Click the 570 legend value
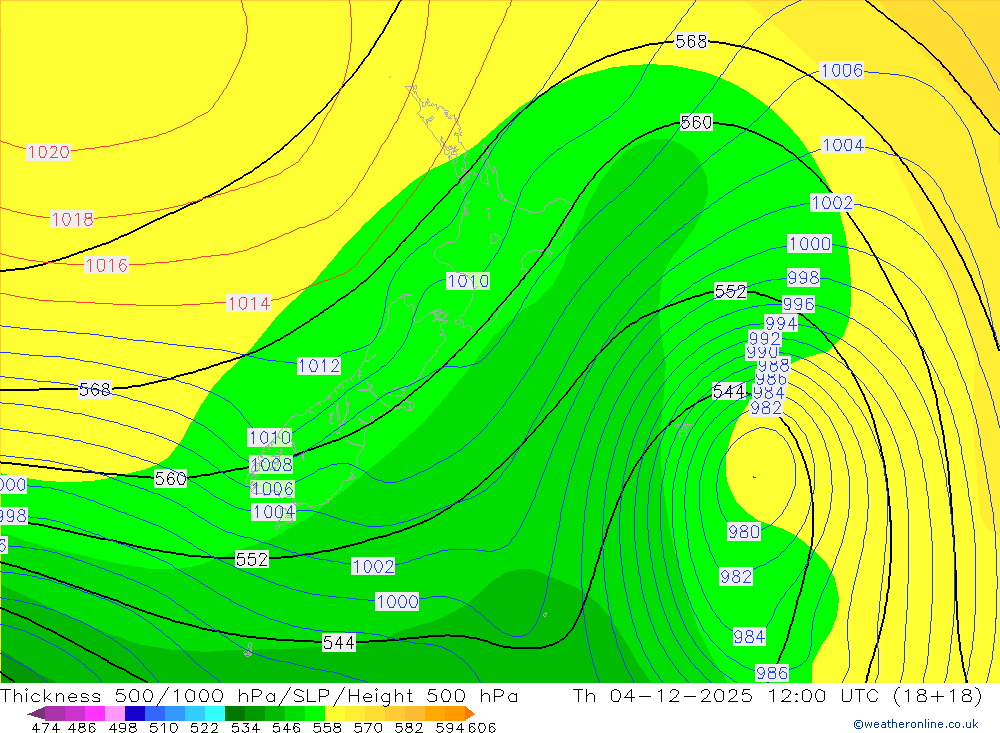Viewport: 1000px width, 733px height. (368, 727)
